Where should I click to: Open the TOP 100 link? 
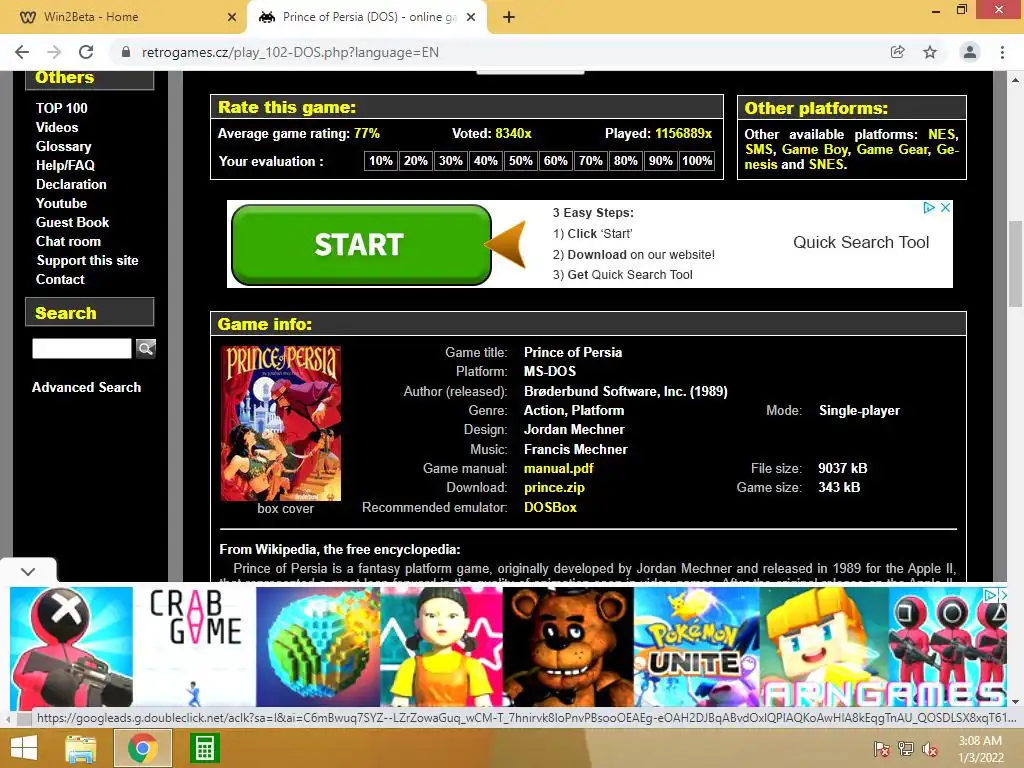61,108
